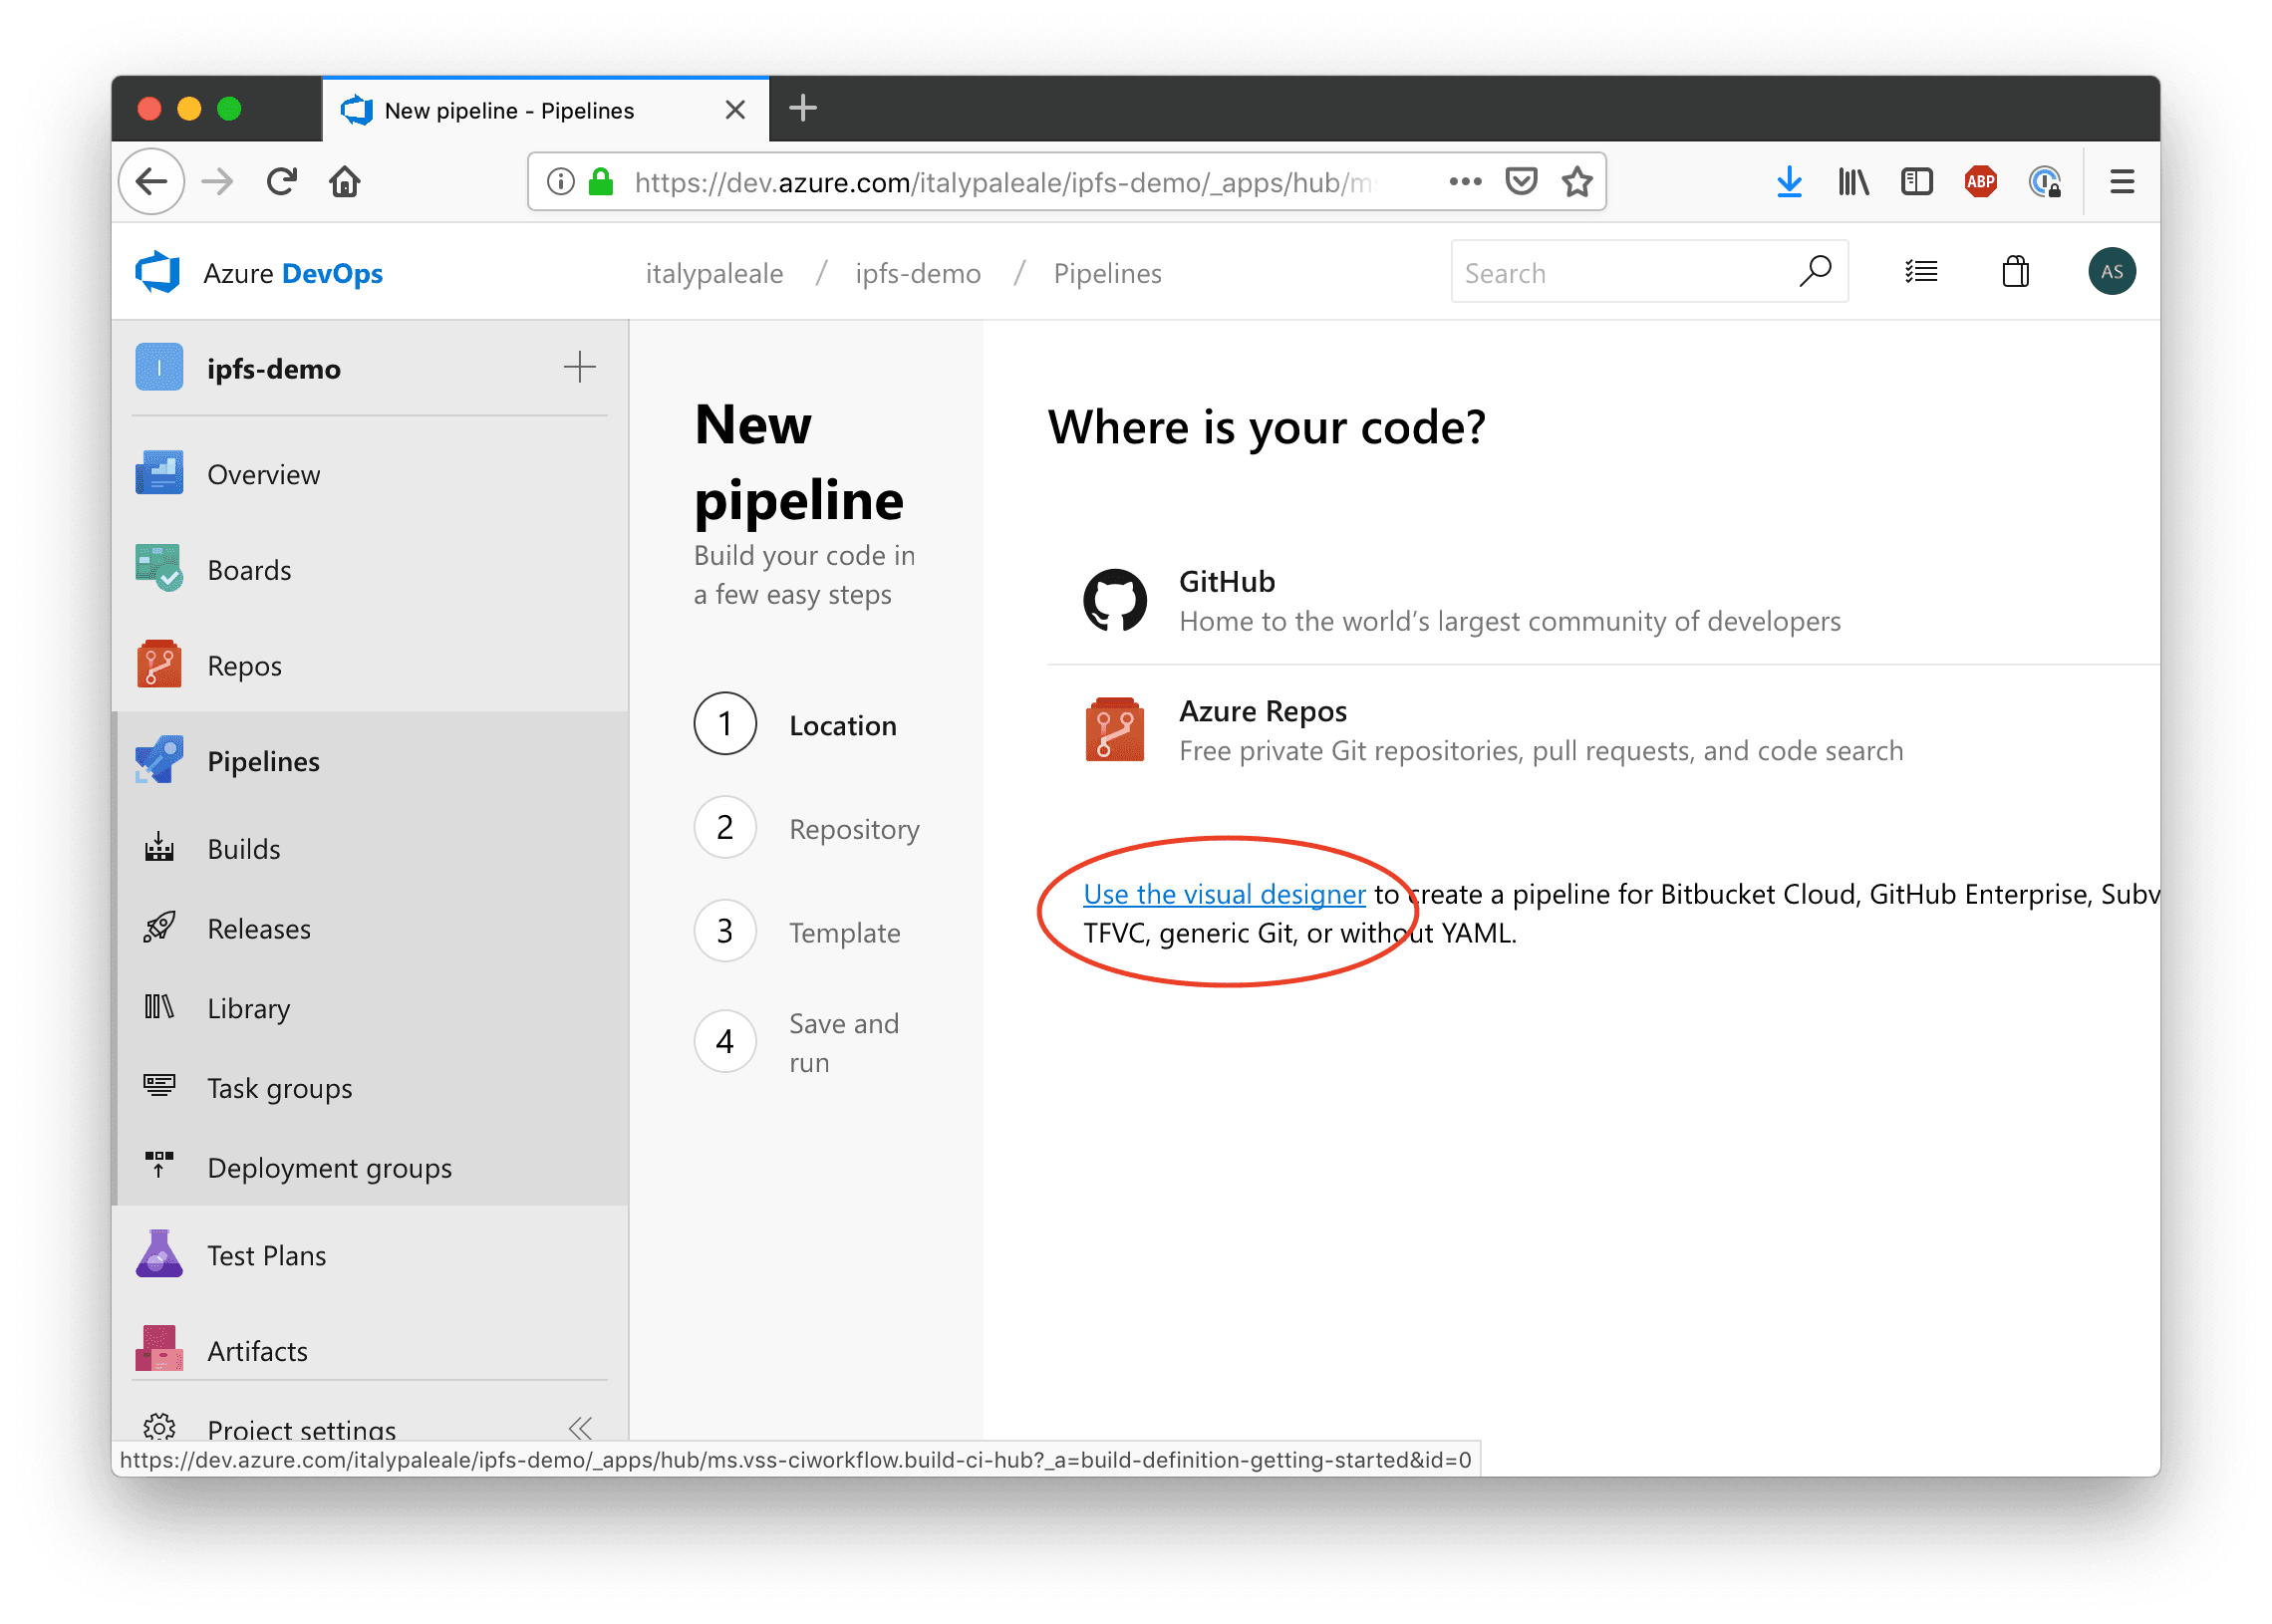Click the ipfs-demo project tile icon

coord(159,367)
